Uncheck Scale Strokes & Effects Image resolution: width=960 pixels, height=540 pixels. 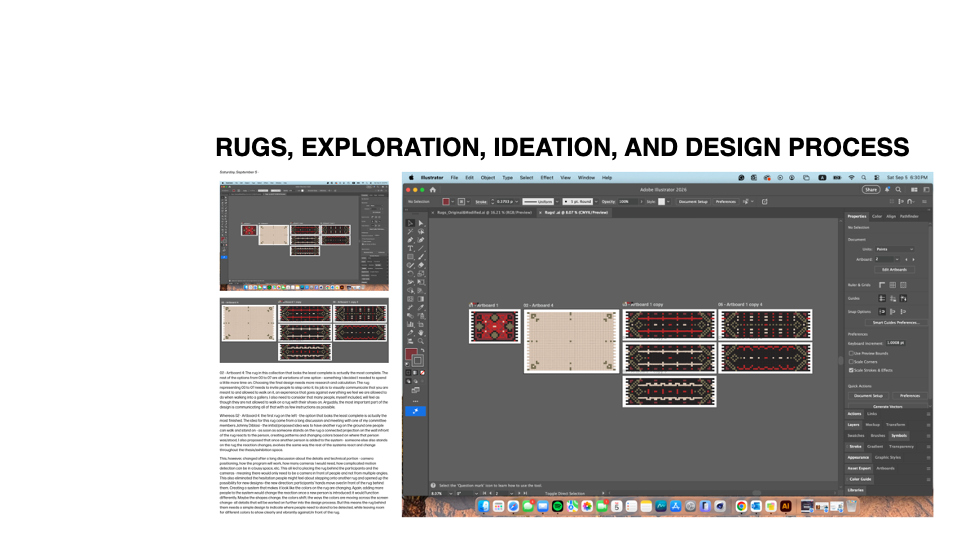851,370
